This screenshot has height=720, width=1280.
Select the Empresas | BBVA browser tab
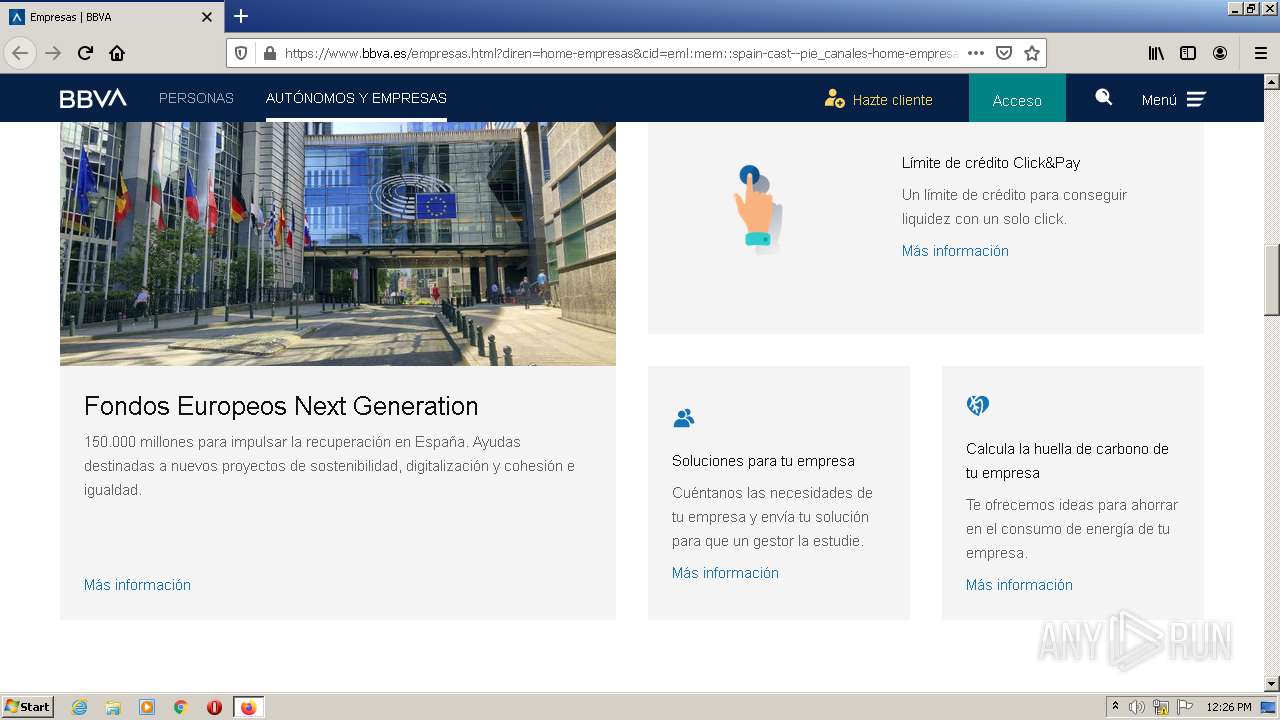tap(111, 17)
